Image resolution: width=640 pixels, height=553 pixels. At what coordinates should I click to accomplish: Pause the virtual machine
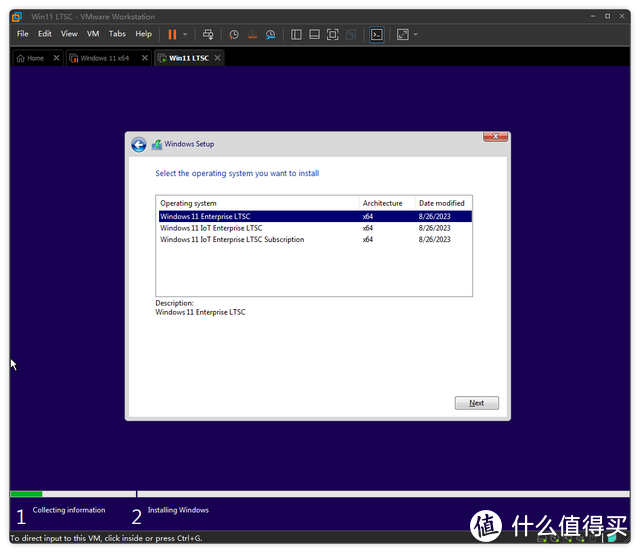point(172,34)
